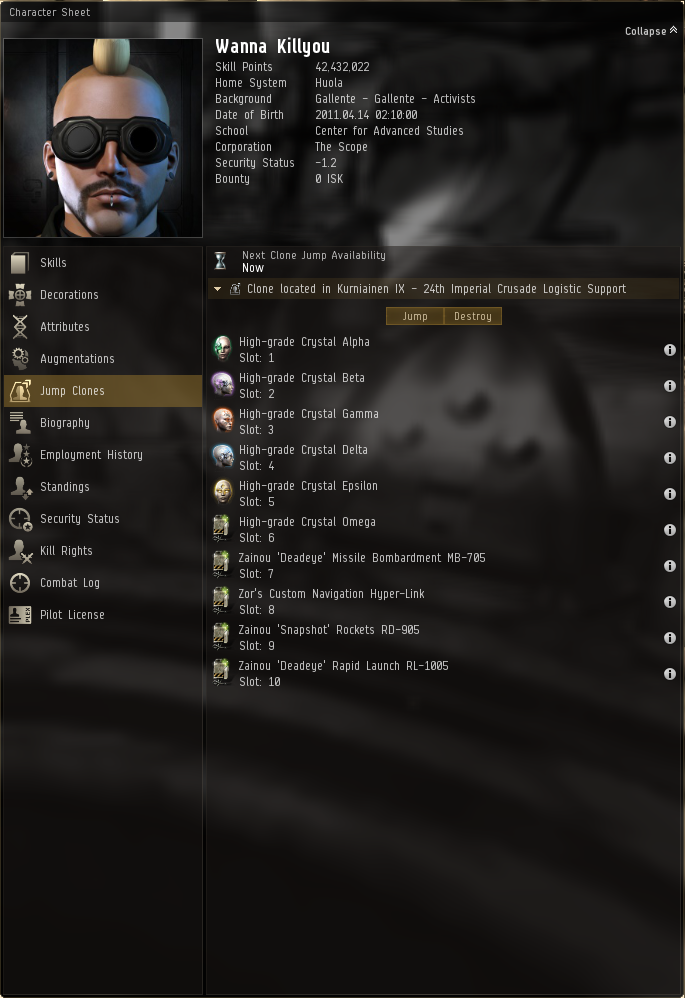Click the Destroy clone button
685x998 pixels.
click(x=473, y=316)
